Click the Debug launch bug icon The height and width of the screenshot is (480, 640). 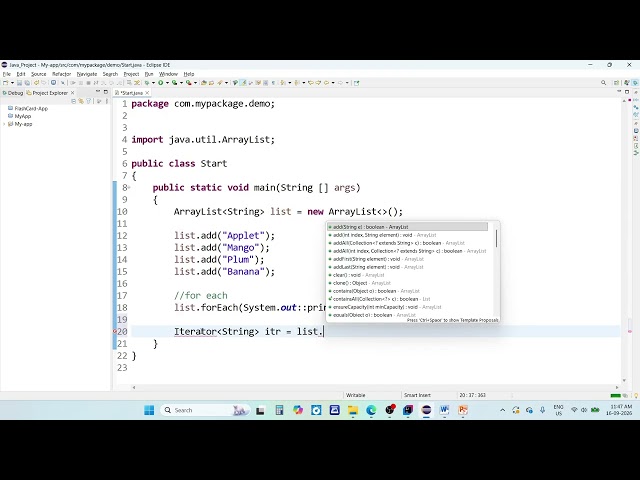pyautogui.click(x=147, y=83)
